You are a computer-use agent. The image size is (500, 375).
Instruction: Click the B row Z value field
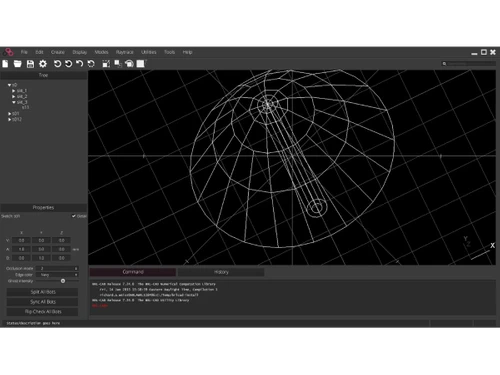(x=62, y=258)
